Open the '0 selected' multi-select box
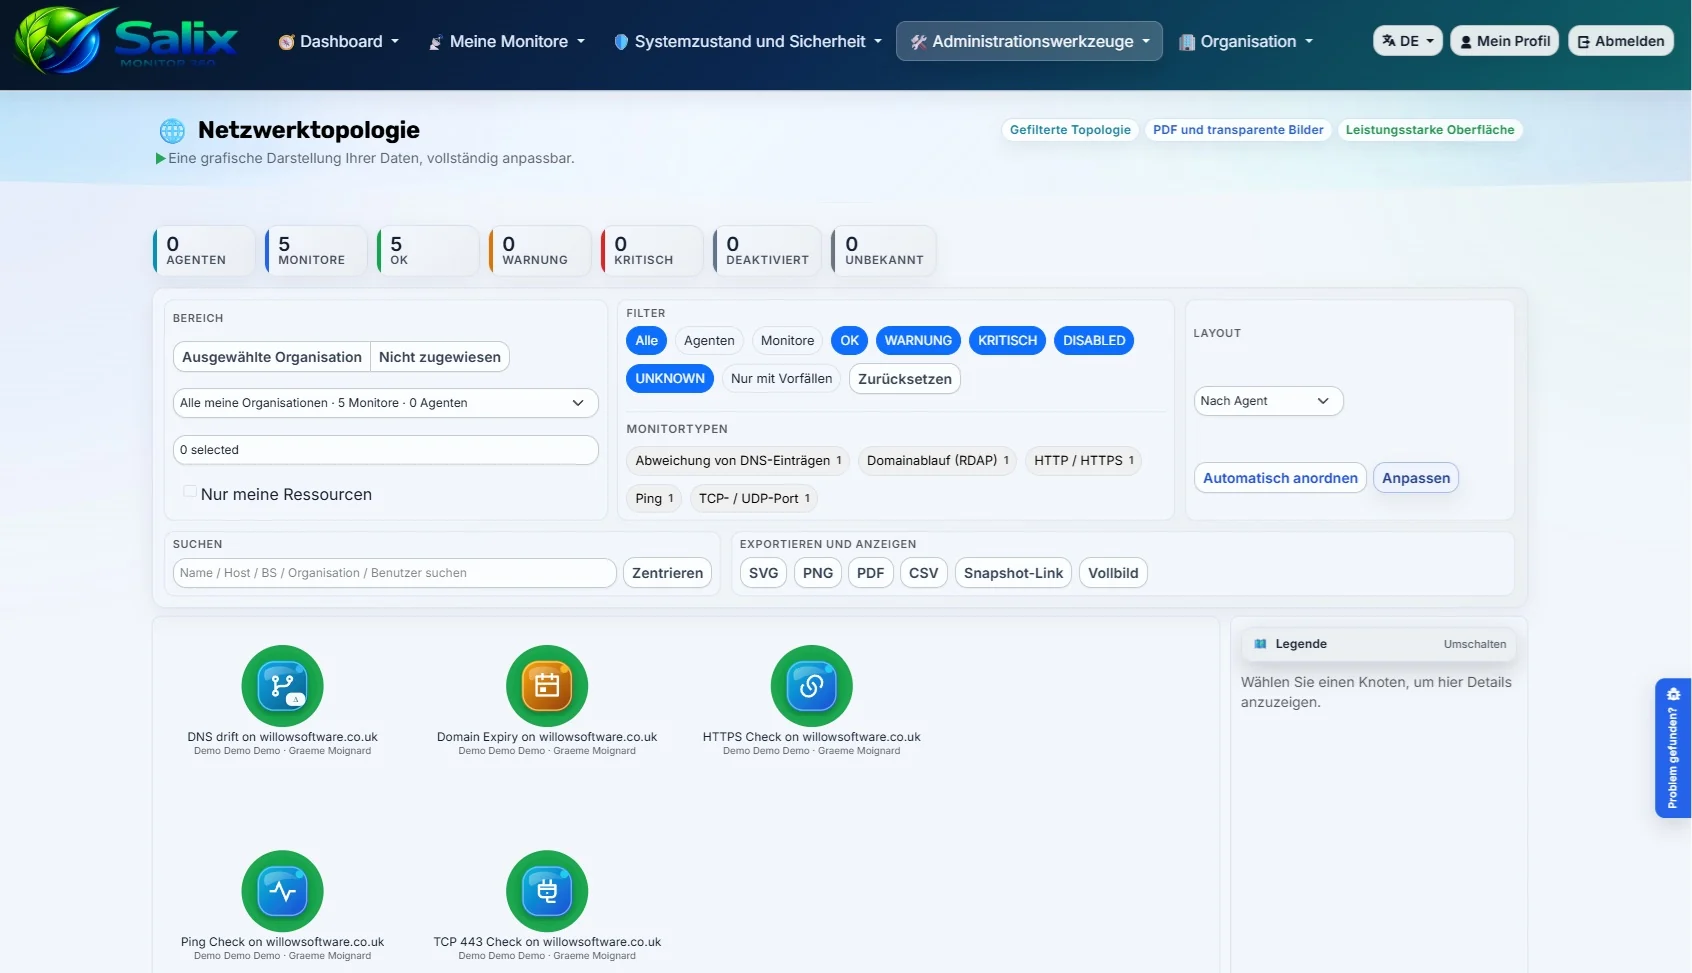Viewport: 1692px width, 973px height. coord(385,450)
